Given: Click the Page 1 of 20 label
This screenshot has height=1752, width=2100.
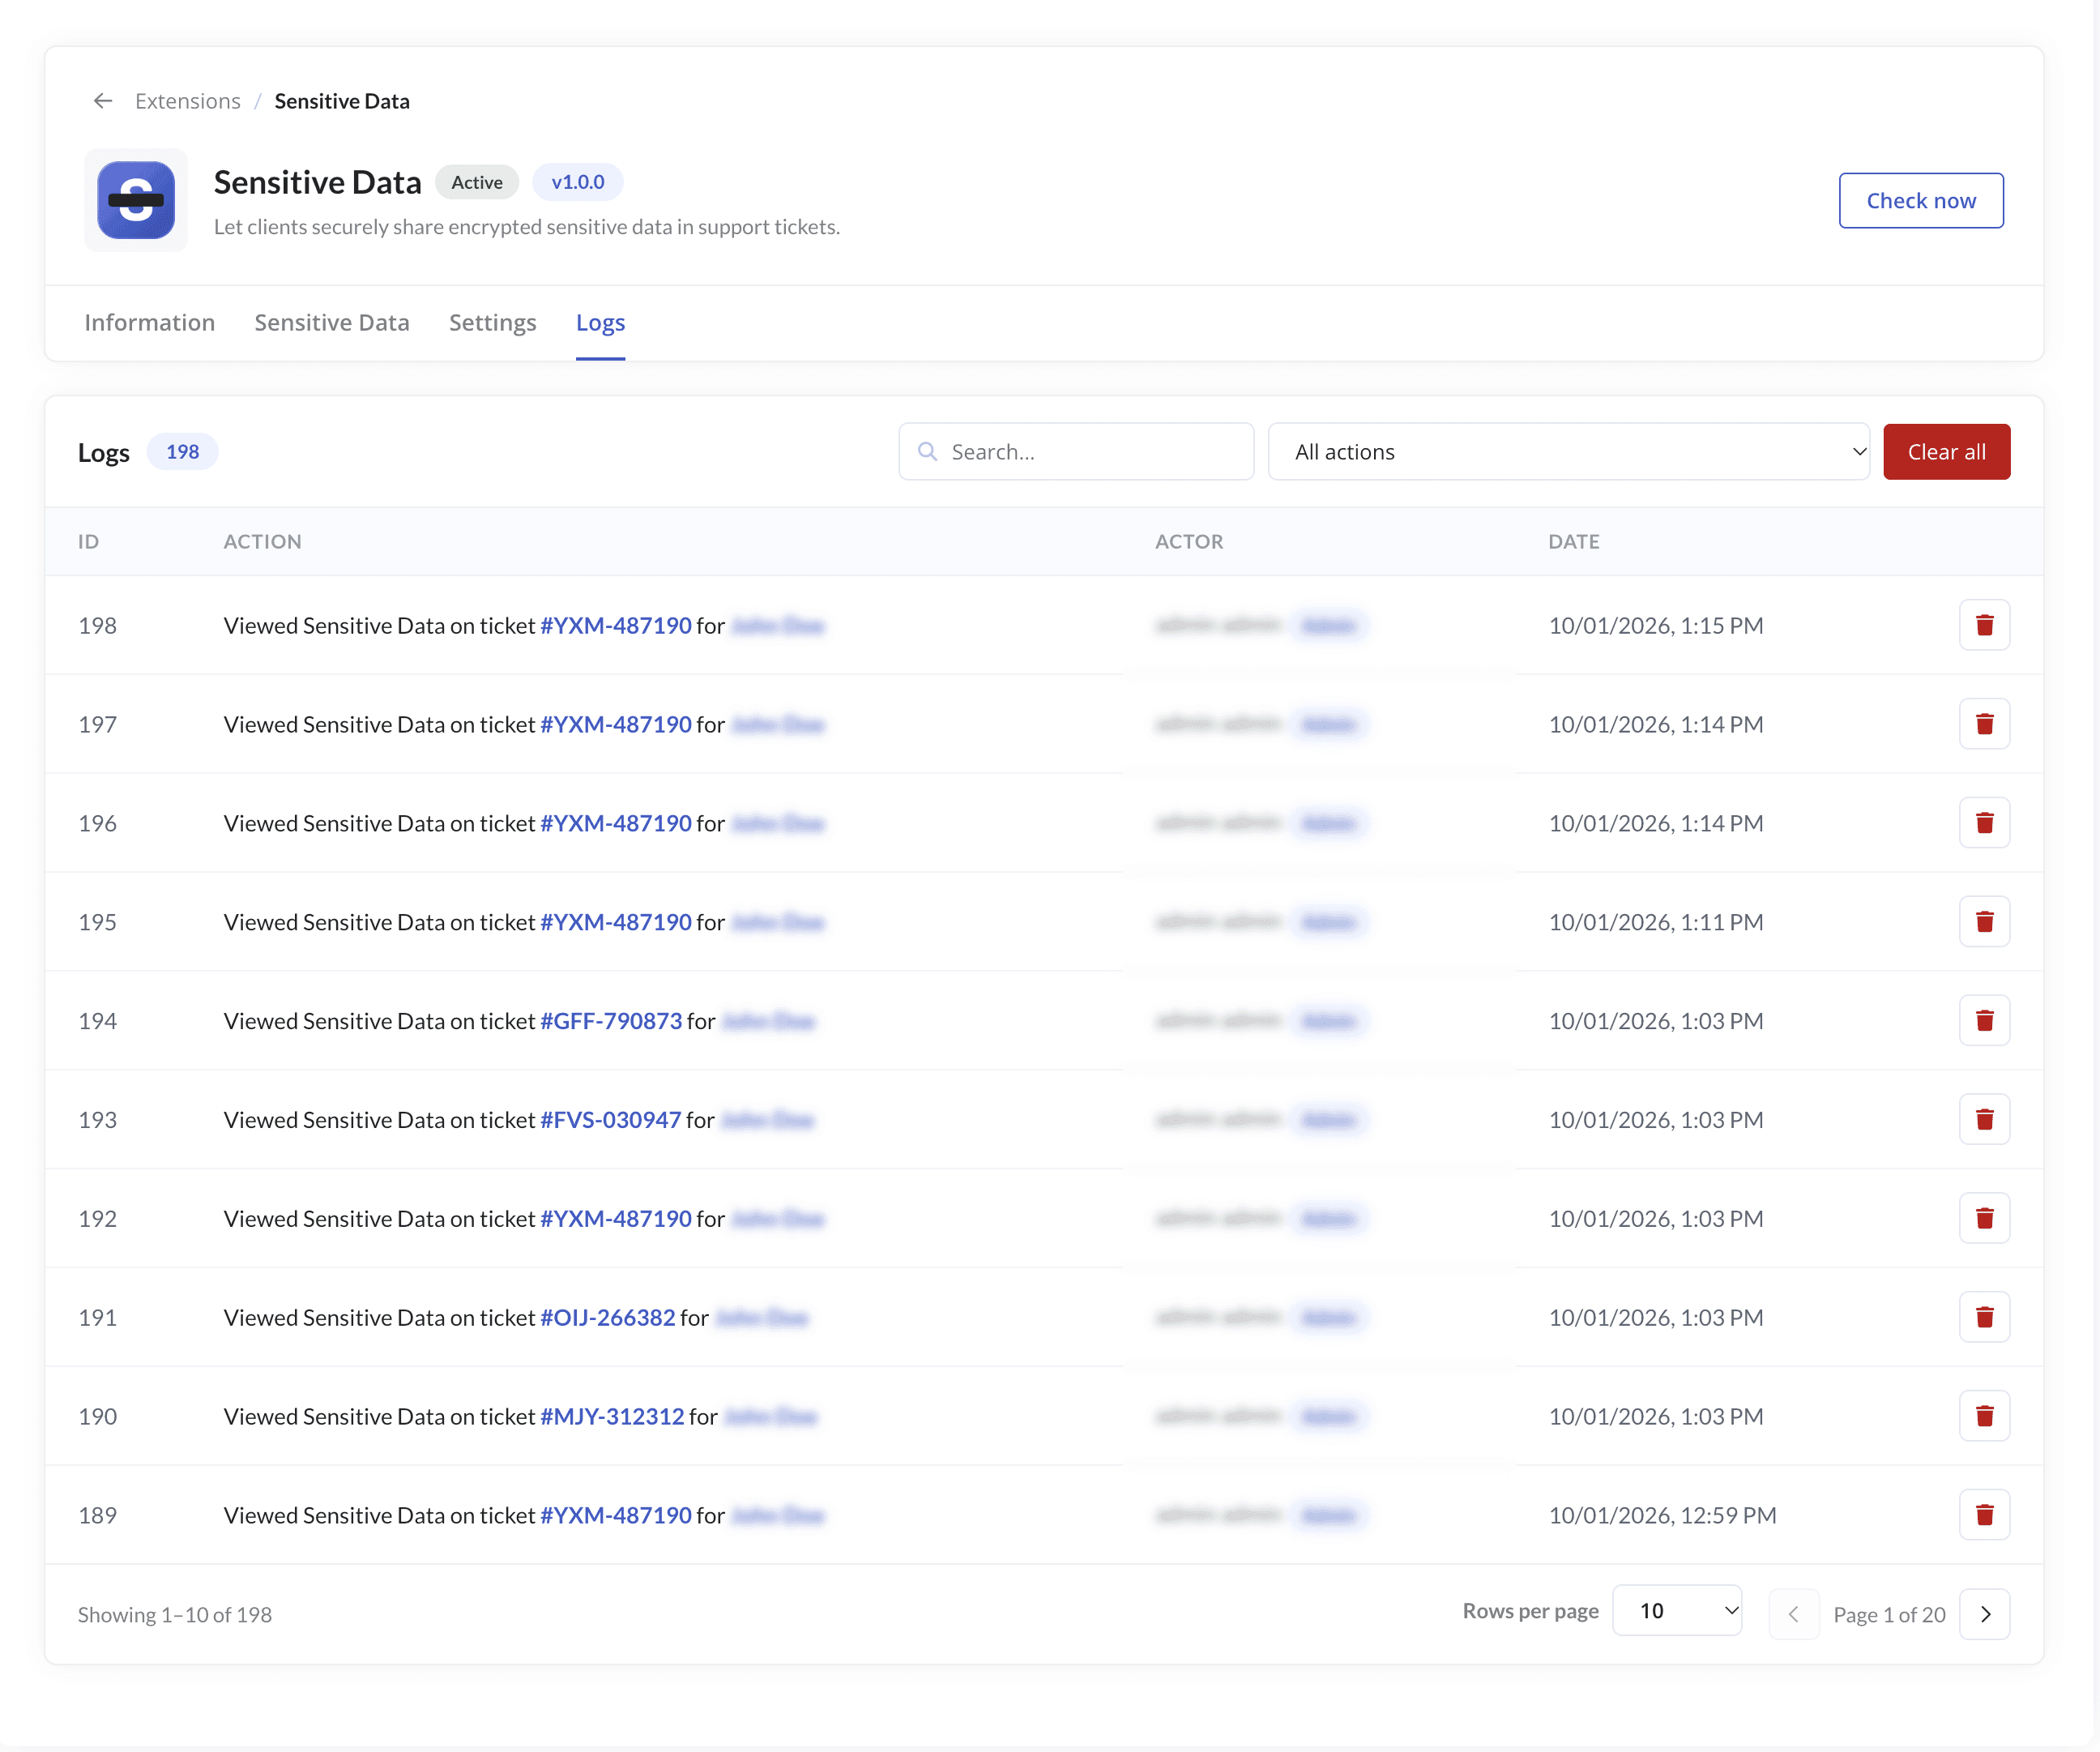Looking at the screenshot, I should (x=1889, y=1616).
